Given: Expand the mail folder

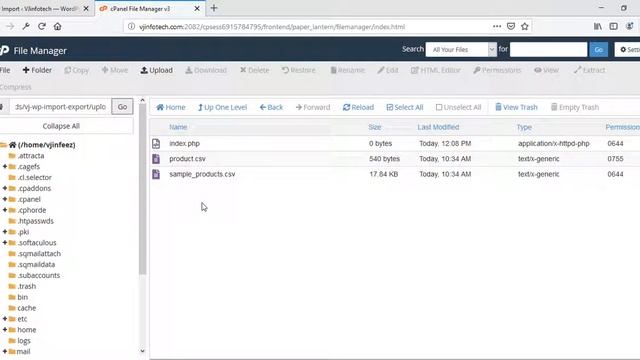Looking at the screenshot, I should pyautogui.click(x=5, y=351).
